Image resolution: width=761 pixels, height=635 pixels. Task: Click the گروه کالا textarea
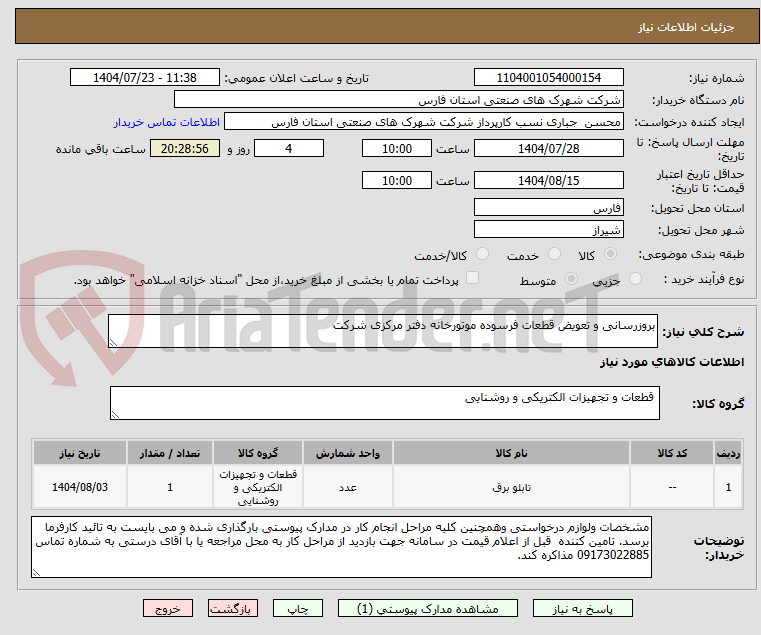384,403
